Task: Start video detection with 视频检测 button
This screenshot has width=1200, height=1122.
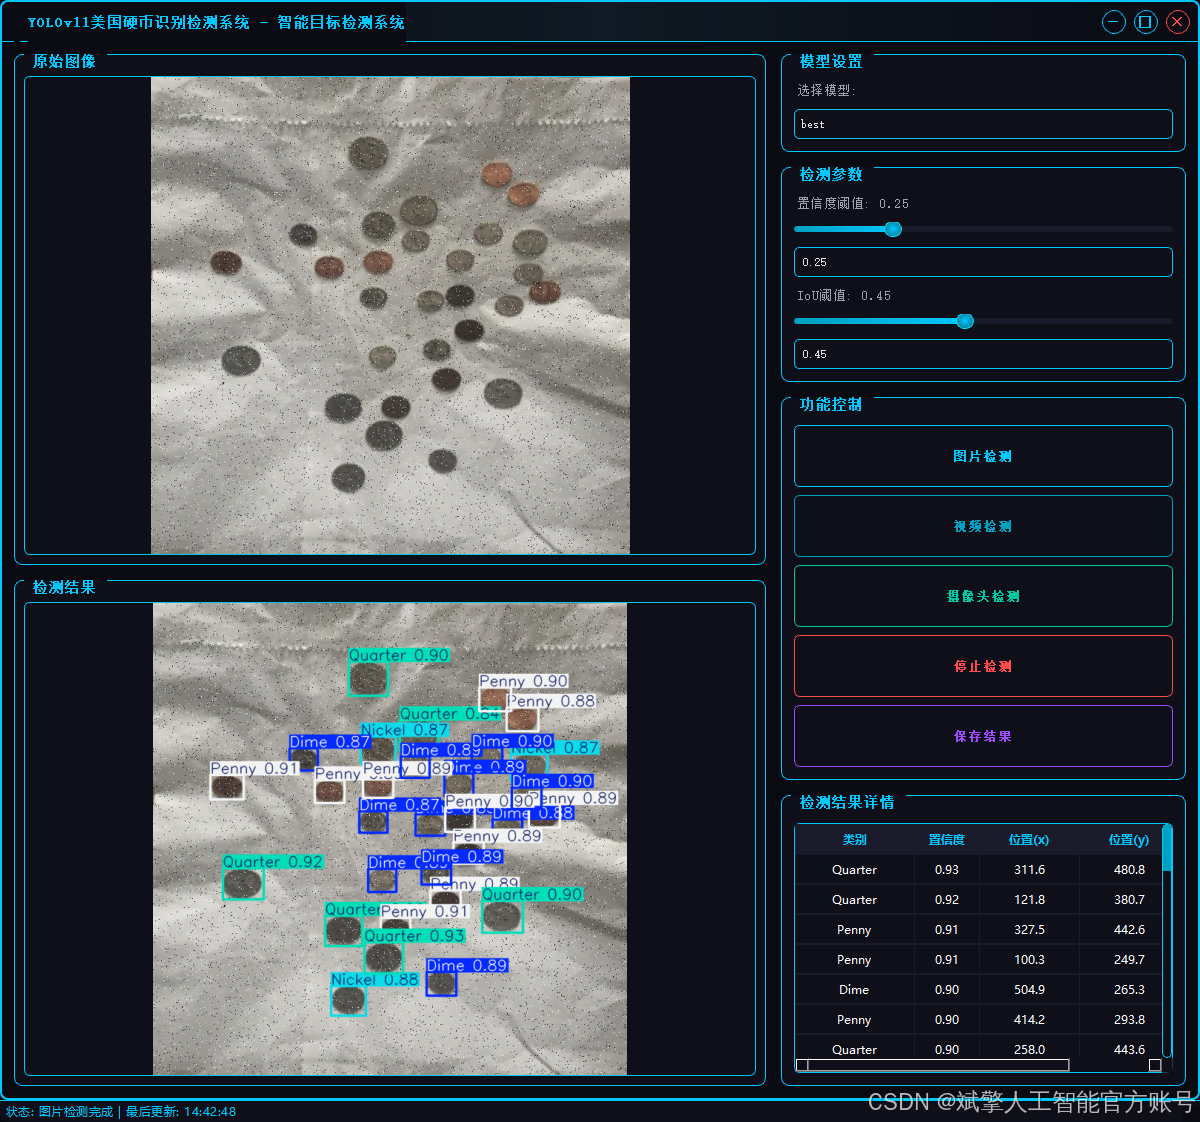Action: (983, 526)
